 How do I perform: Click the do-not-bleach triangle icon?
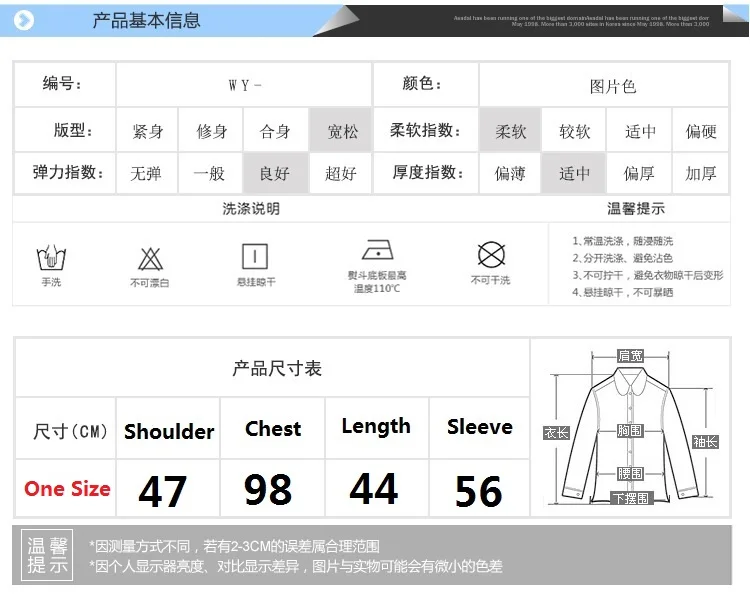coord(150,259)
